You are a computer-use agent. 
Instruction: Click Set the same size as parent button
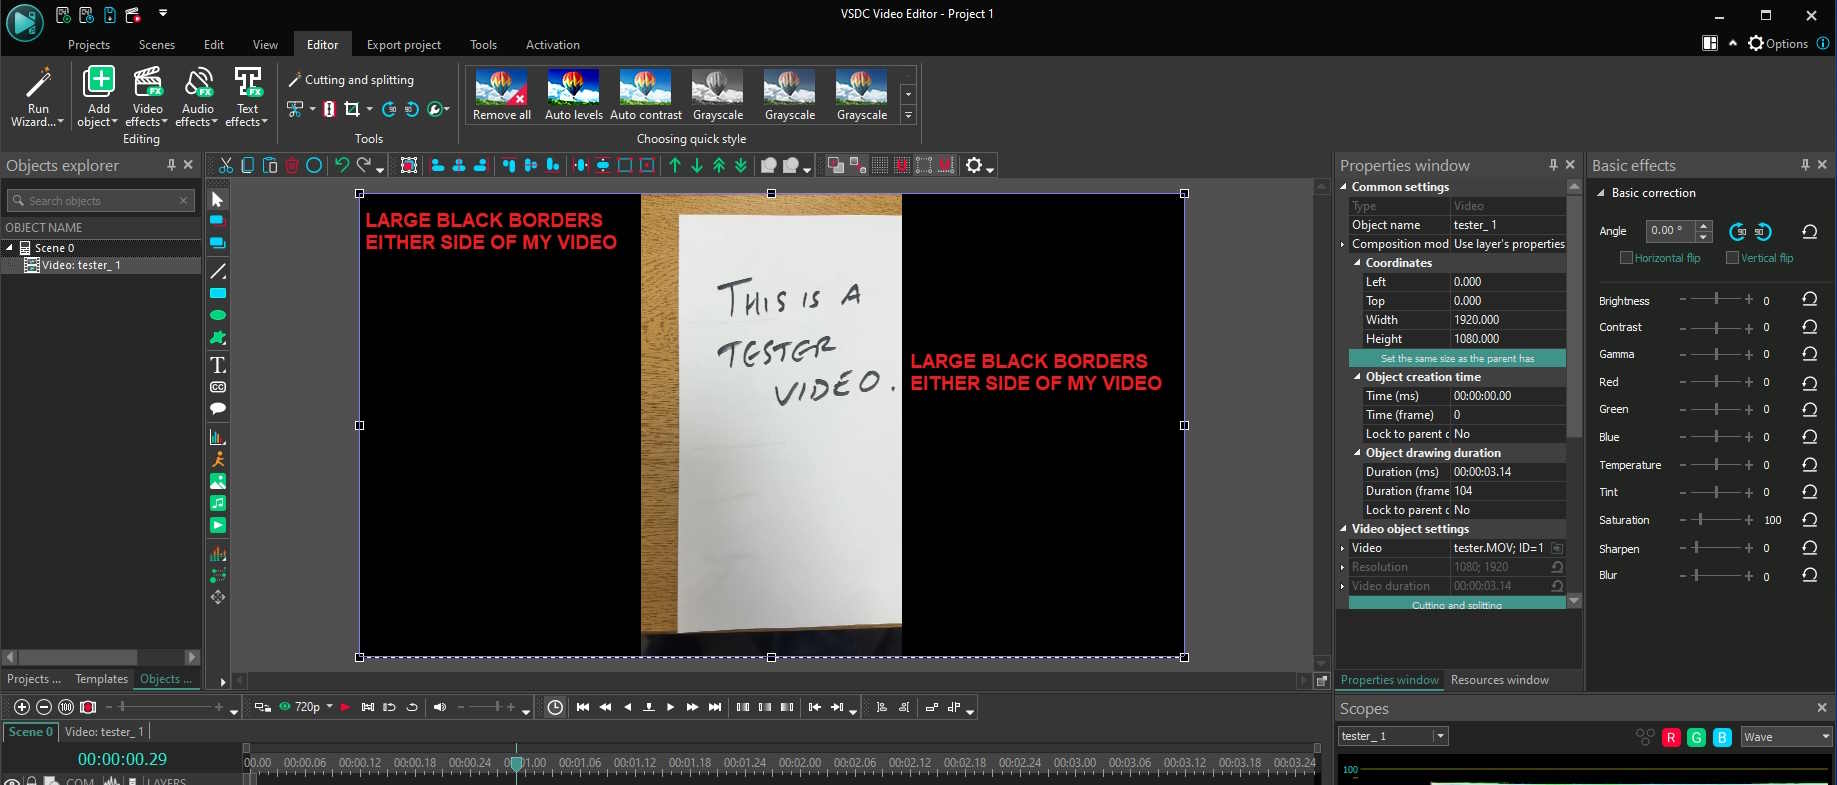[1457, 358]
